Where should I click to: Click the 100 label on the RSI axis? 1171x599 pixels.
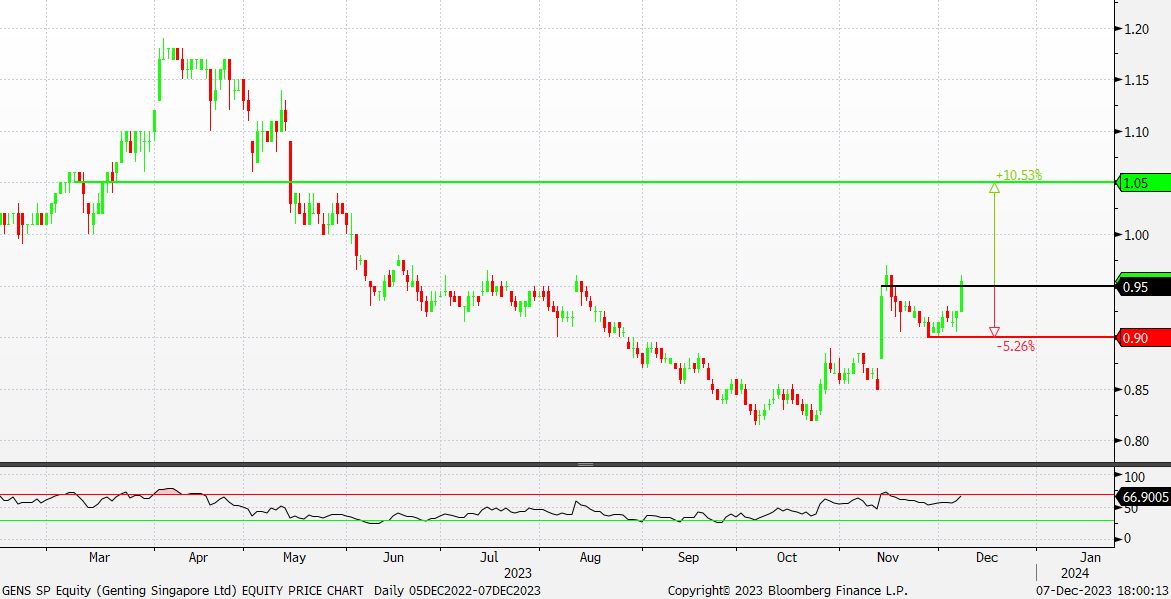(x=1134, y=477)
